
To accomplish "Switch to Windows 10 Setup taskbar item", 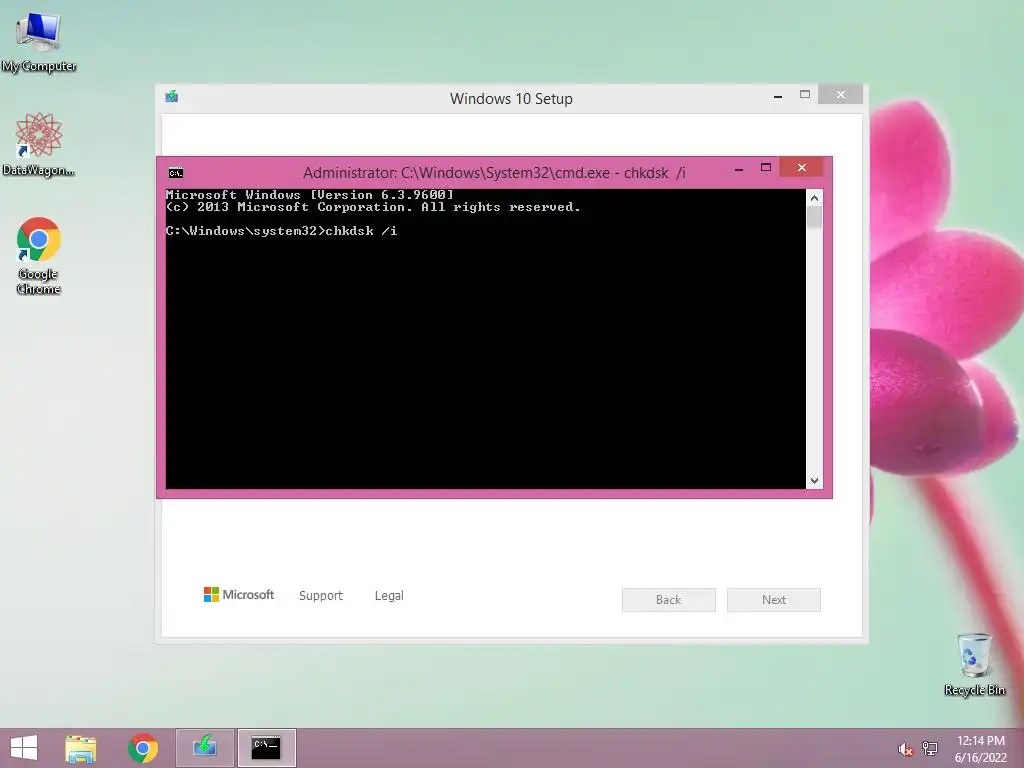I will (204, 748).
